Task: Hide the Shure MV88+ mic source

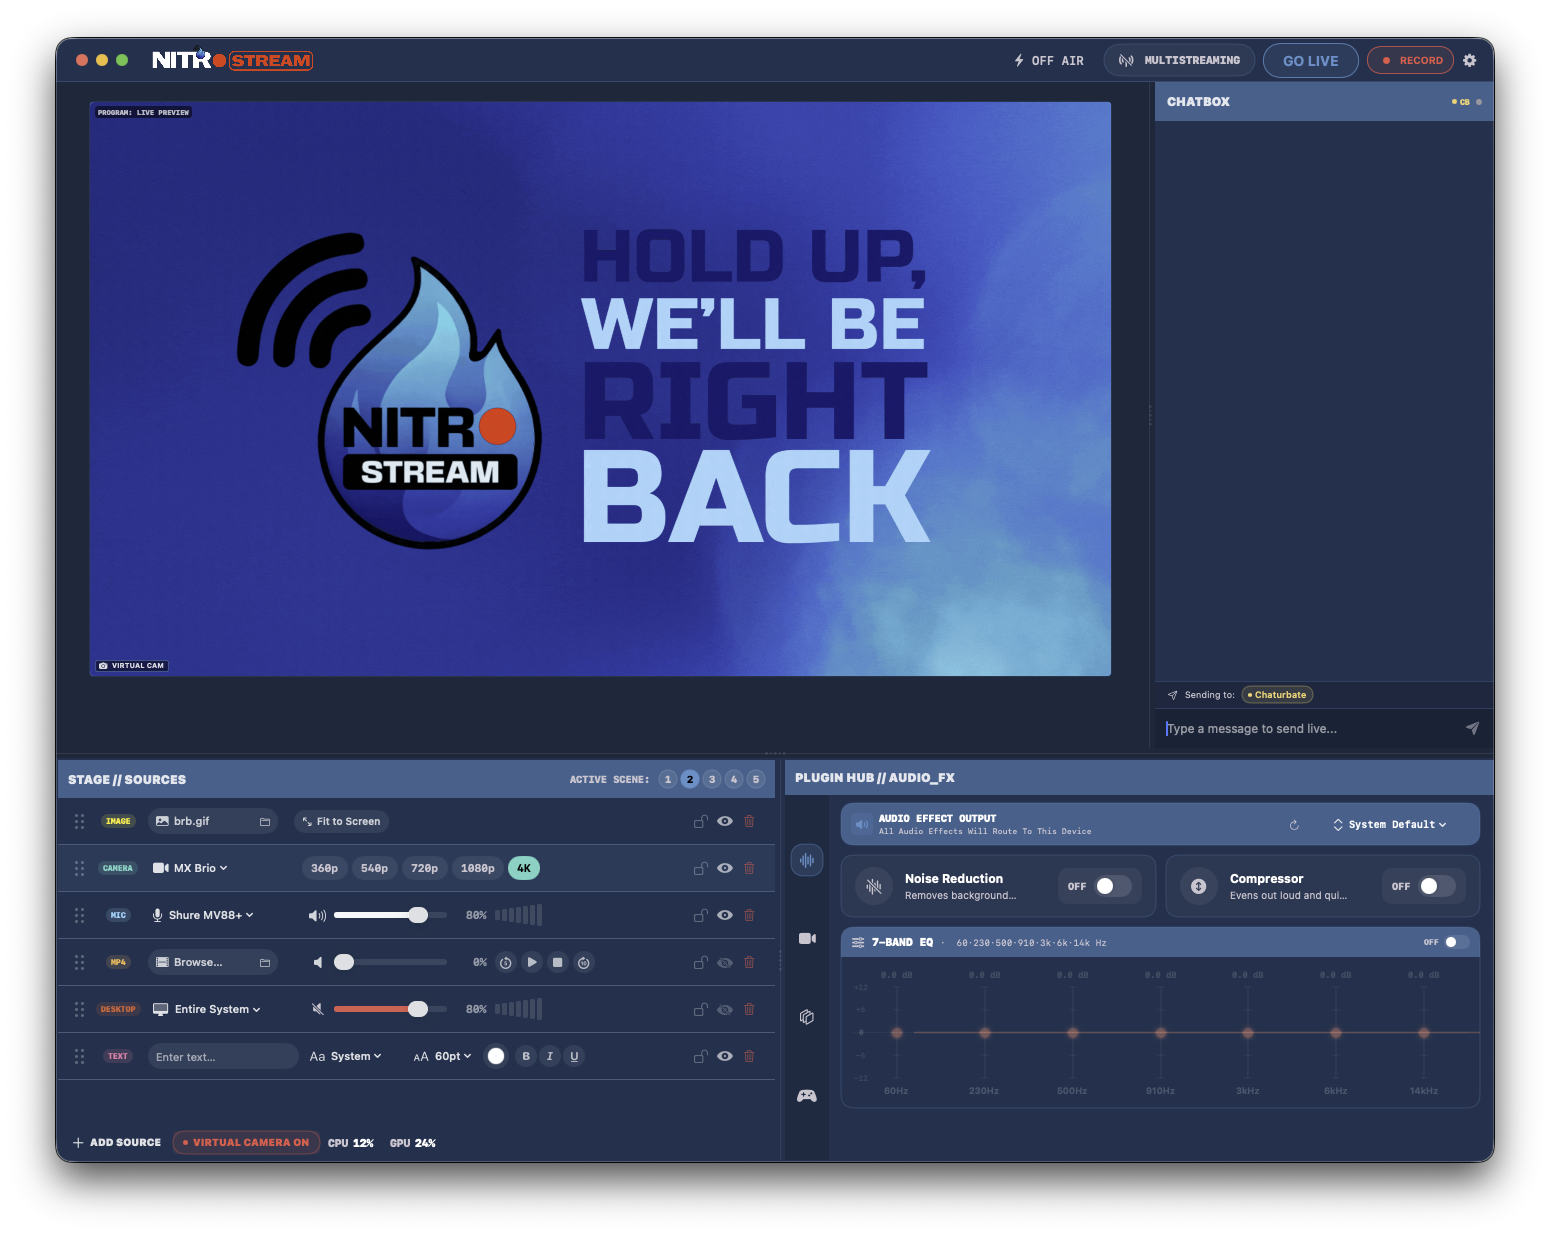Action: coord(725,915)
